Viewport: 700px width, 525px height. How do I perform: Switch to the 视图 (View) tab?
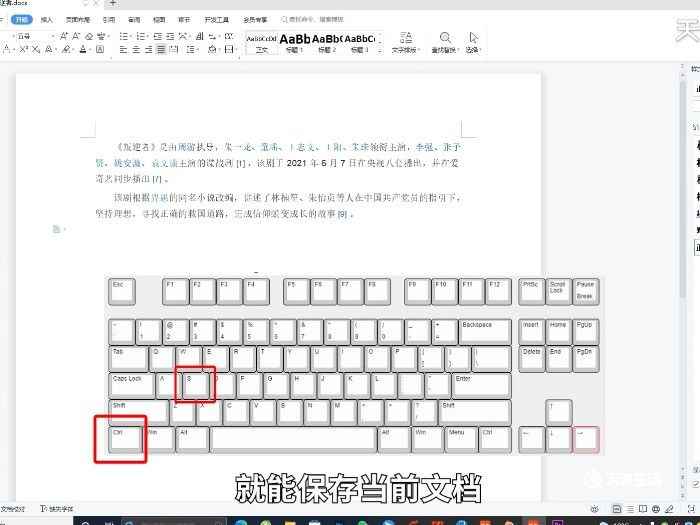pos(159,20)
